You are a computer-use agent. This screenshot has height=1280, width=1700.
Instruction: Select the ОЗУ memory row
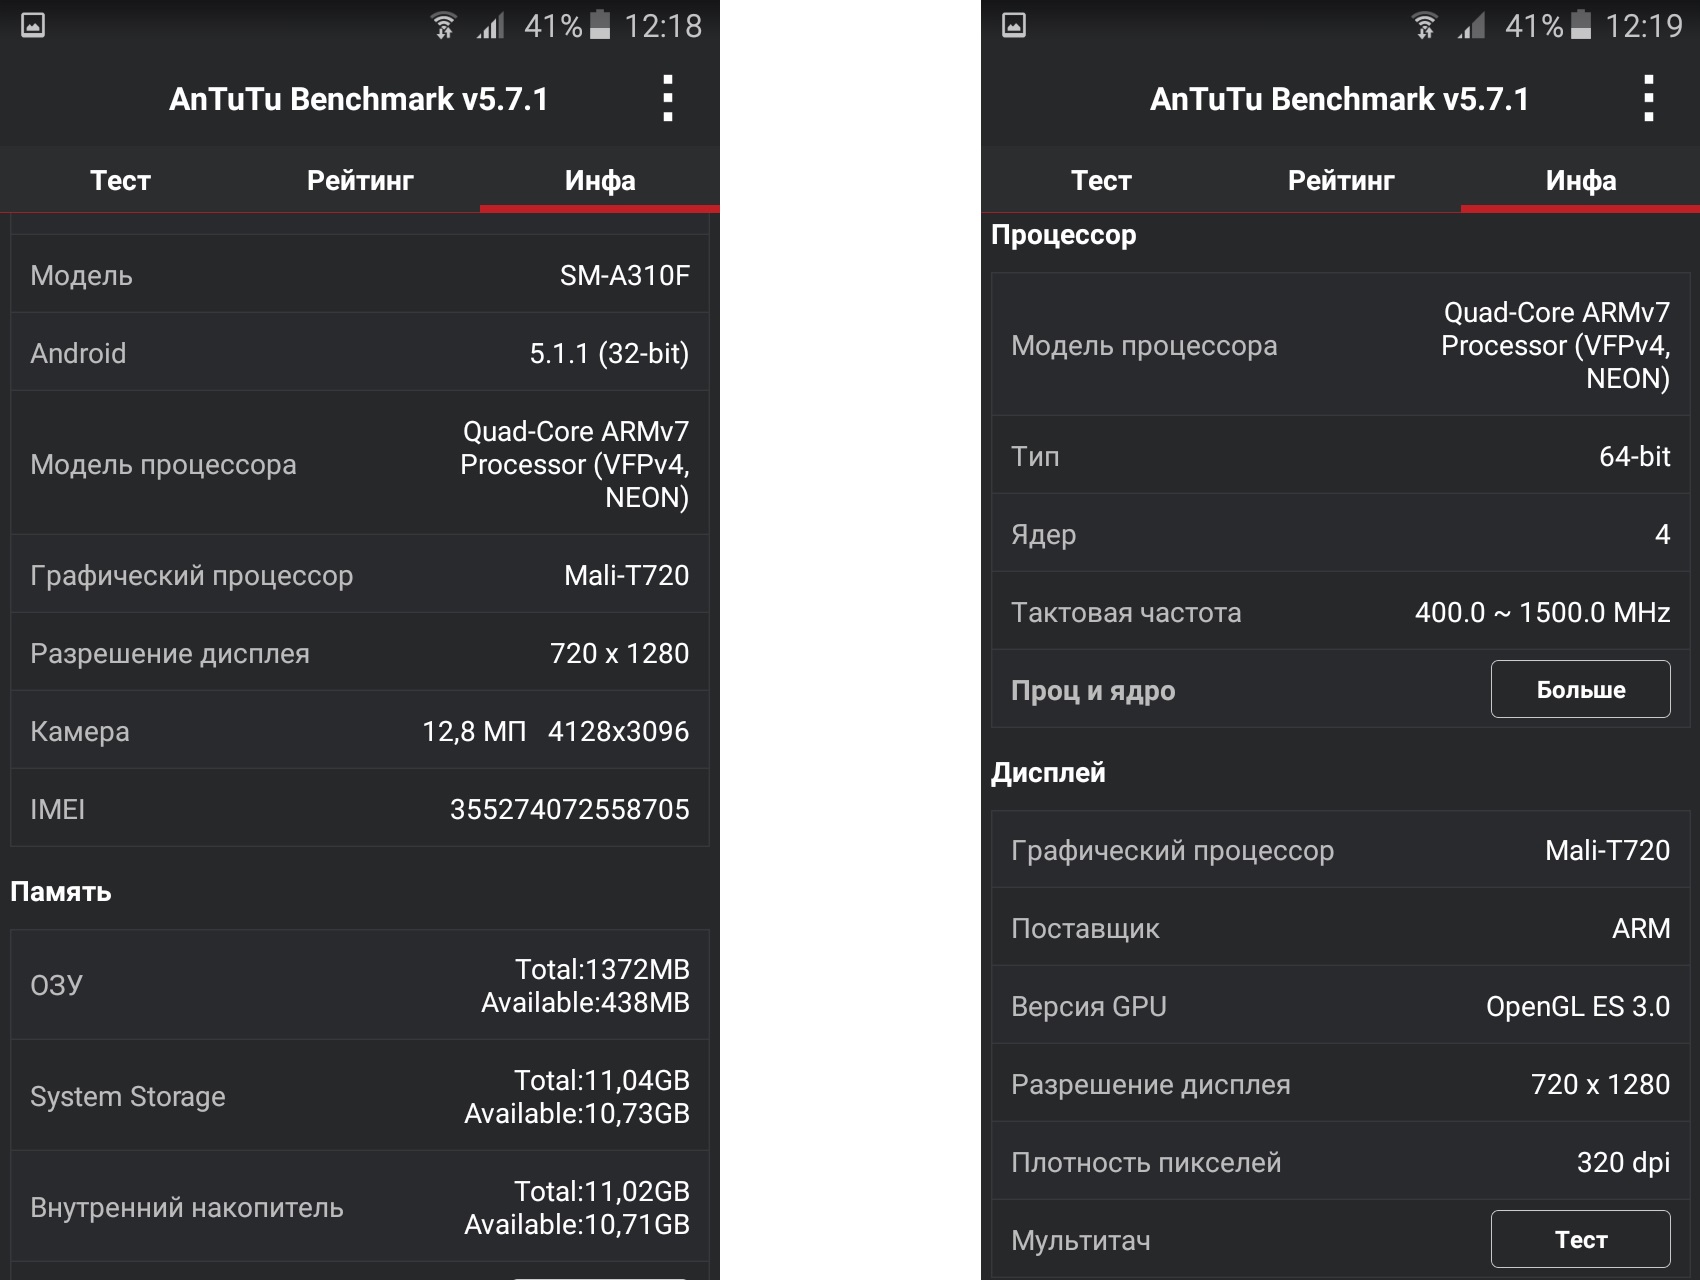[x=360, y=985]
